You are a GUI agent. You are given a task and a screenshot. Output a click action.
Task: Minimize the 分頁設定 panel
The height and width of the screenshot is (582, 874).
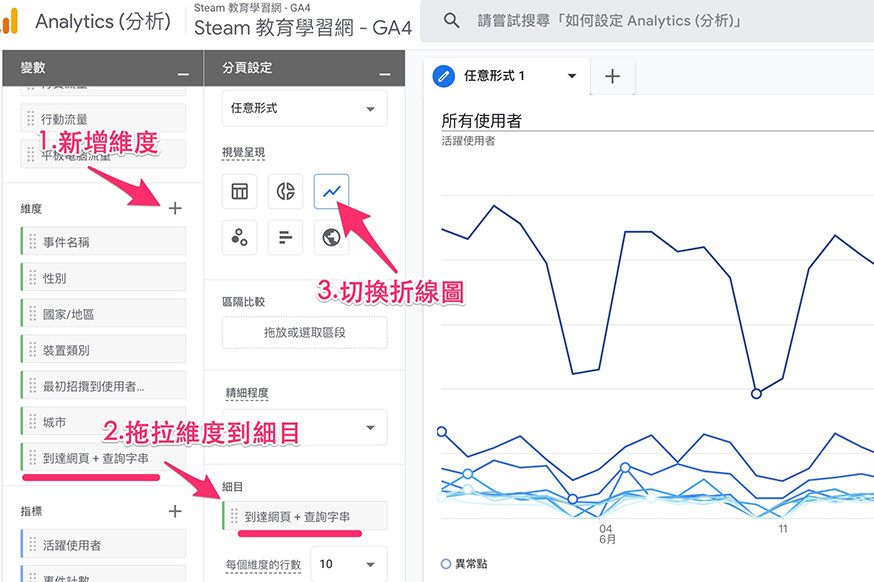pyautogui.click(x=385, y=74)
